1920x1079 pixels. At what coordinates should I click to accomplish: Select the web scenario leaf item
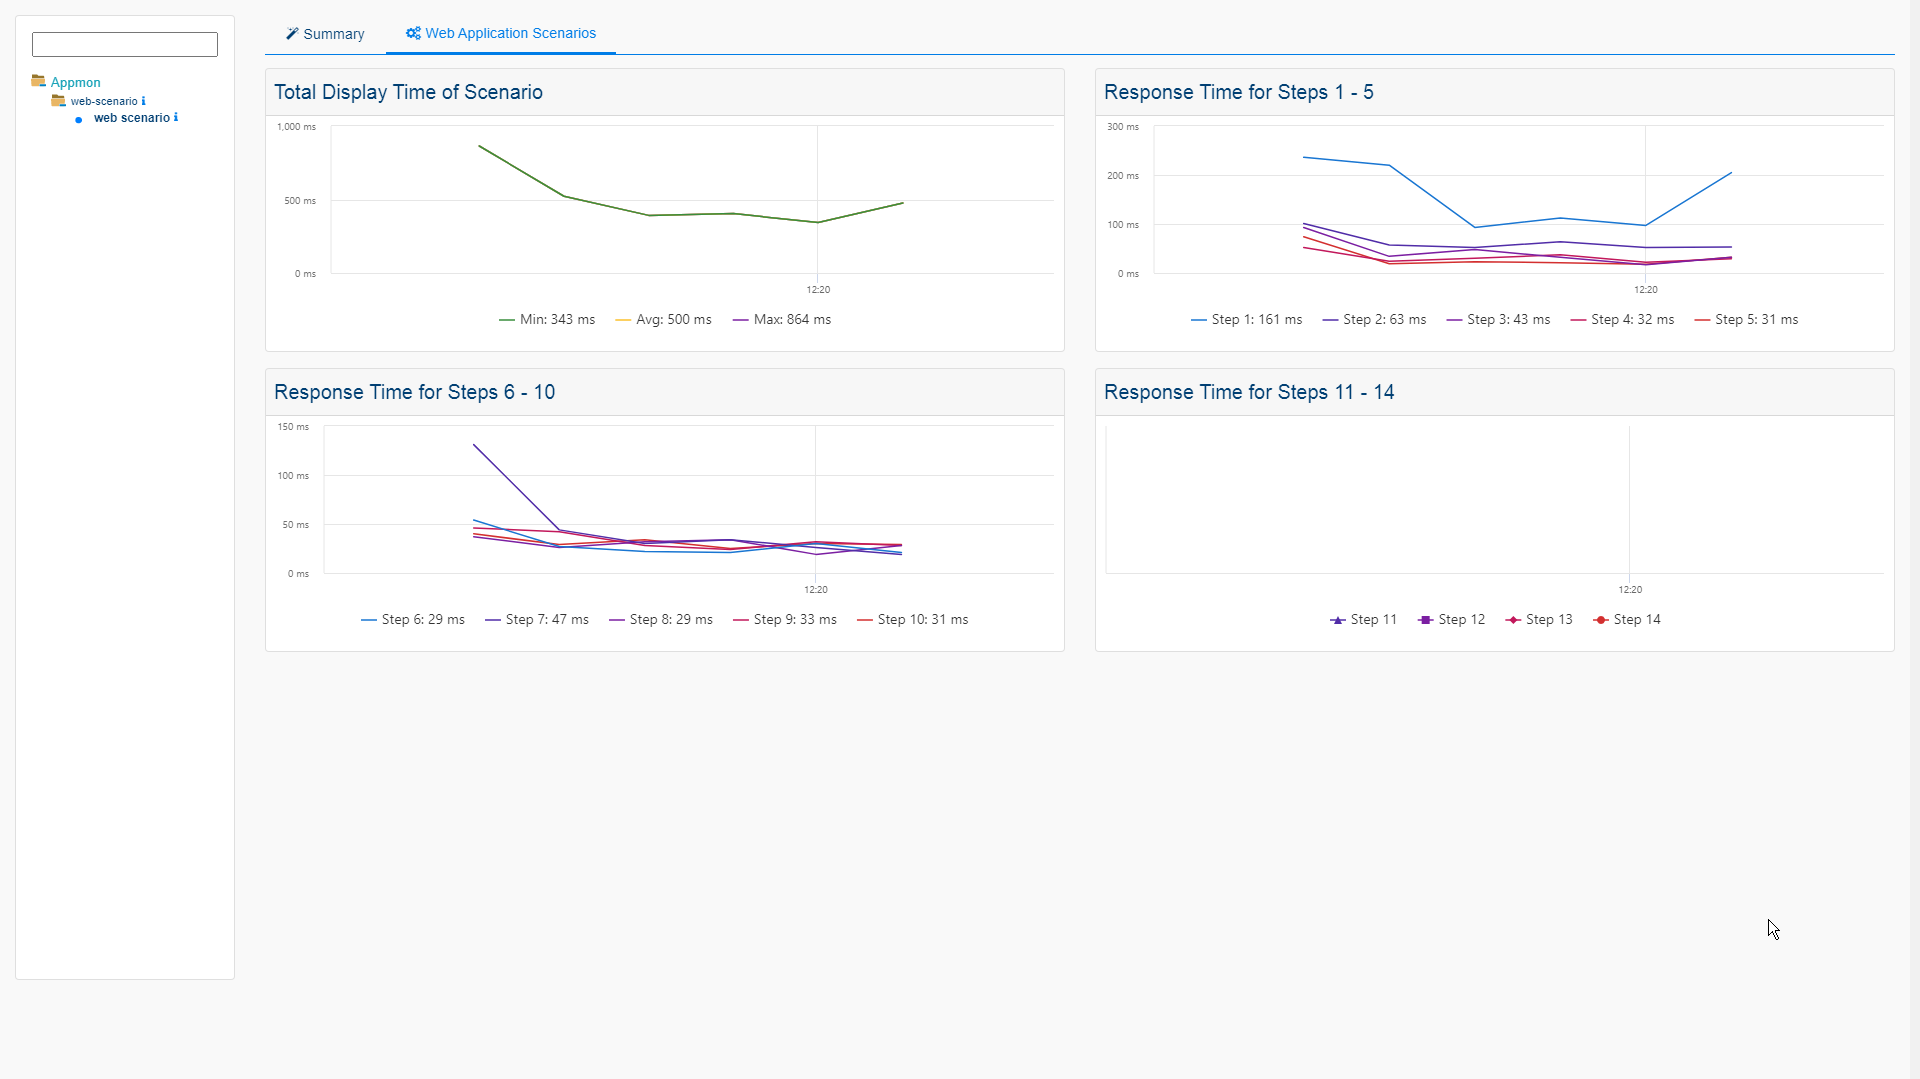[x=132, y=118]
